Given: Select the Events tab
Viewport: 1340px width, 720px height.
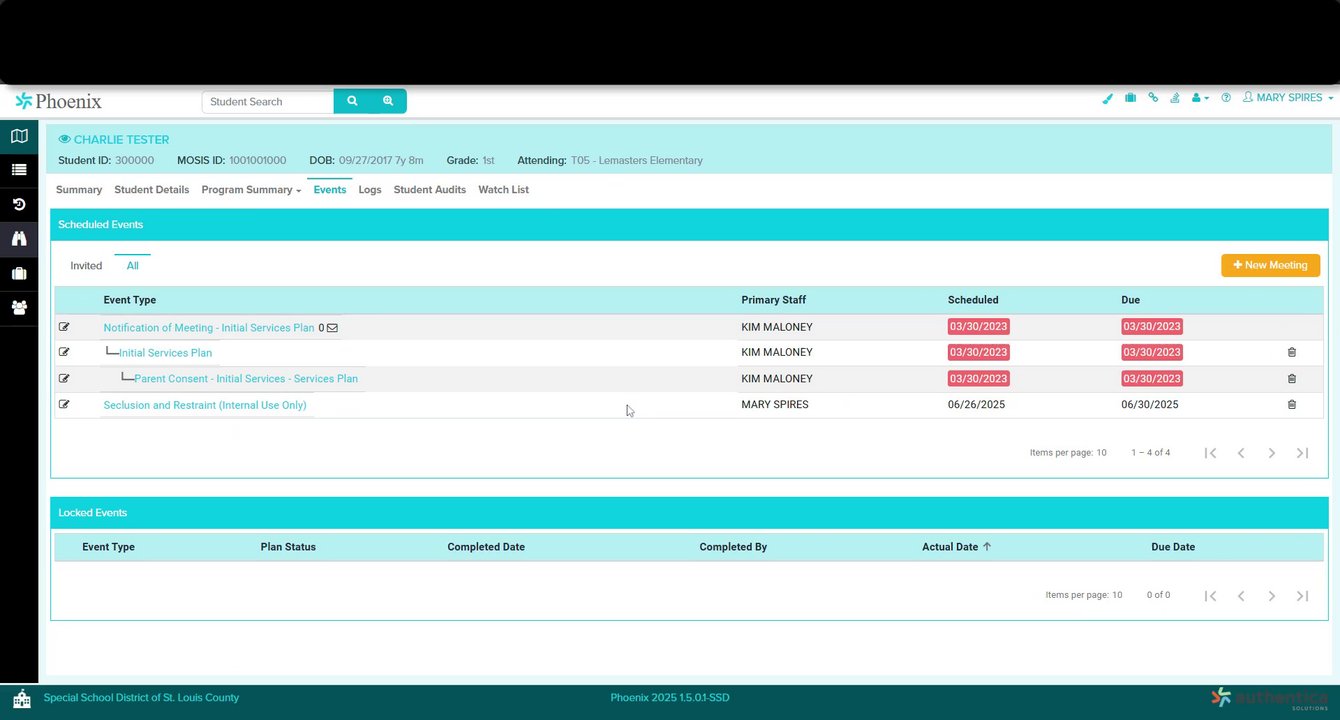Looking at the screenshot, I should point(330,190).
